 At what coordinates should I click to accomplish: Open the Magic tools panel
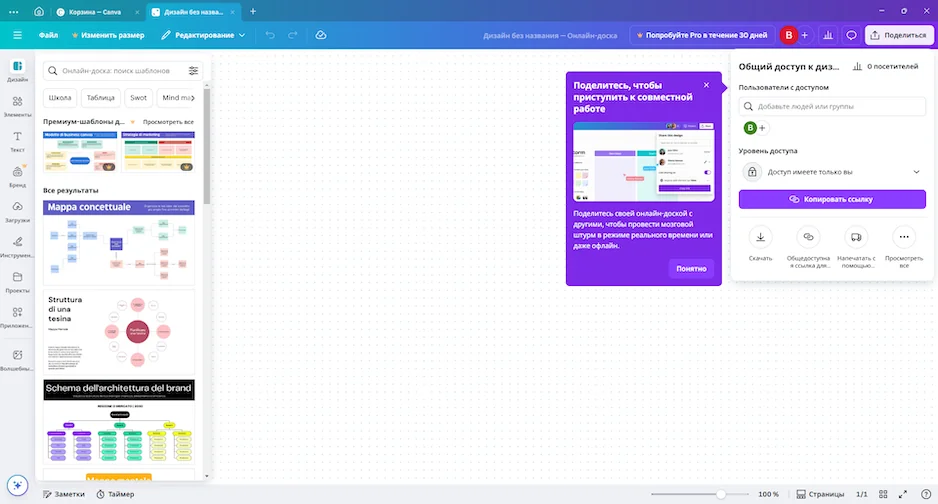17,360
